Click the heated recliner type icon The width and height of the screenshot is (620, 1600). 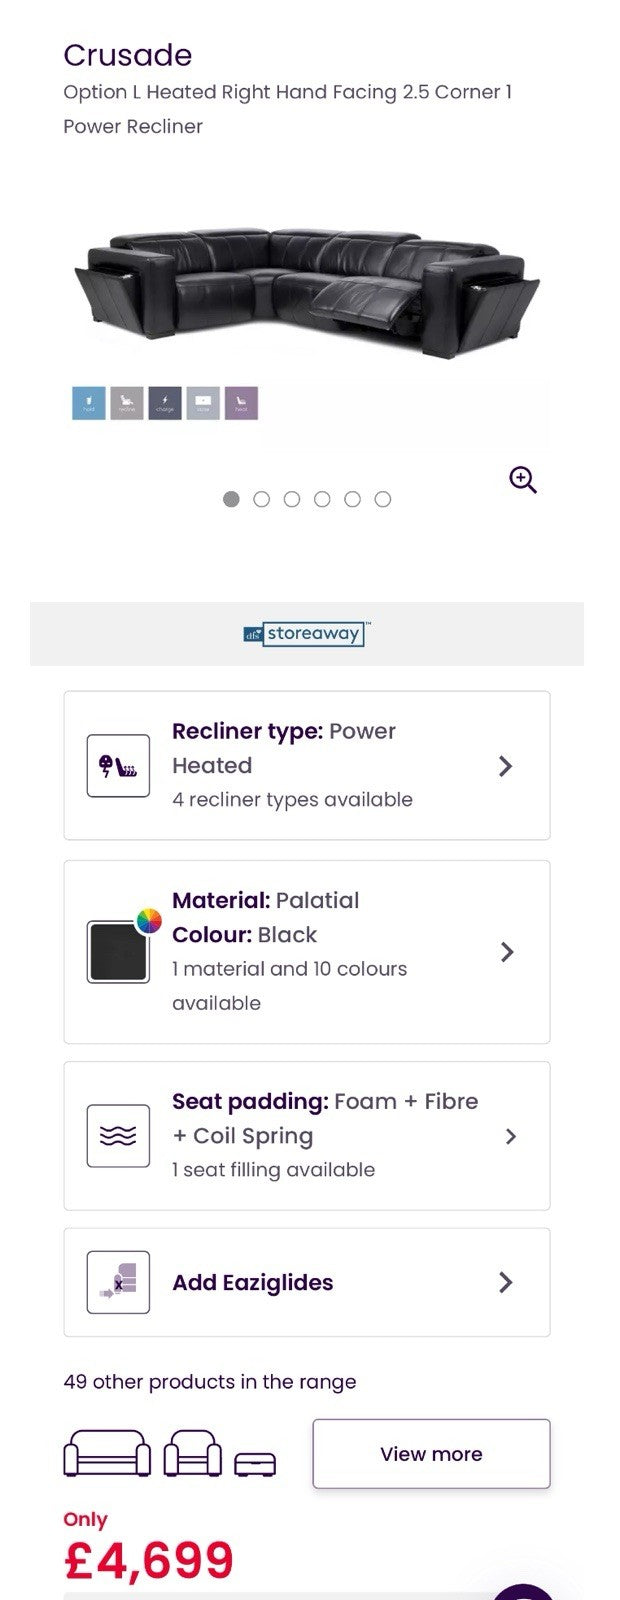[x=118, y=766]
